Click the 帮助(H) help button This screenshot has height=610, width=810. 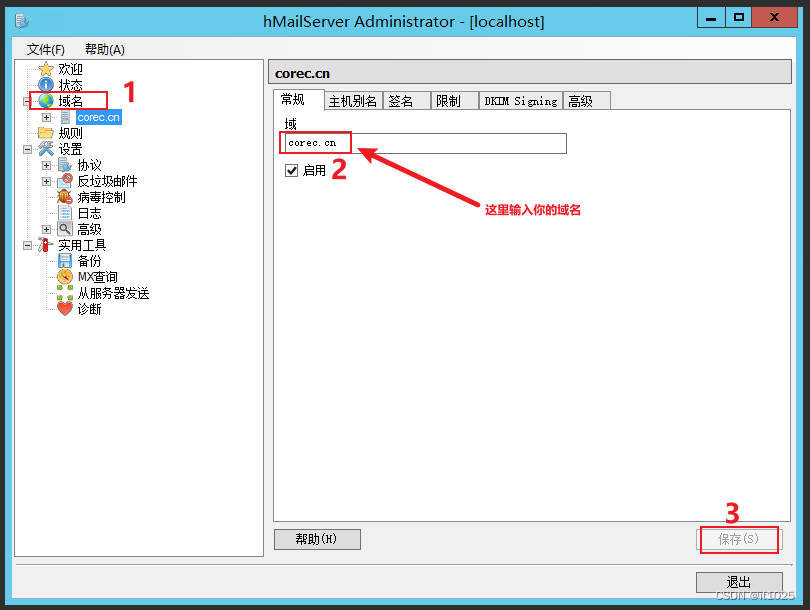(317, 539)
